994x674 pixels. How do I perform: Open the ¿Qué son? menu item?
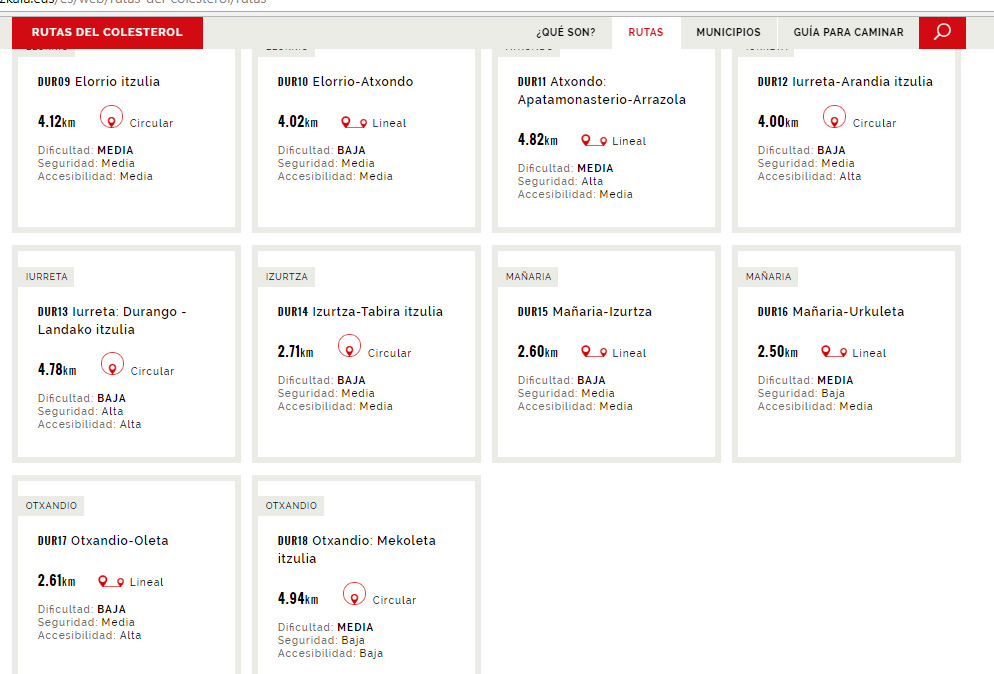tap(565, 32)
